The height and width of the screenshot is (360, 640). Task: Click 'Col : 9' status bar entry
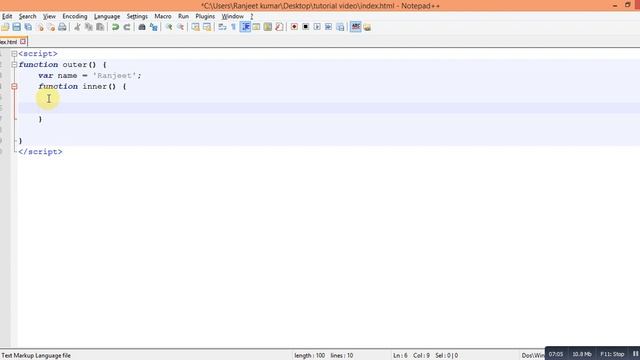click(x=421, y=356)
